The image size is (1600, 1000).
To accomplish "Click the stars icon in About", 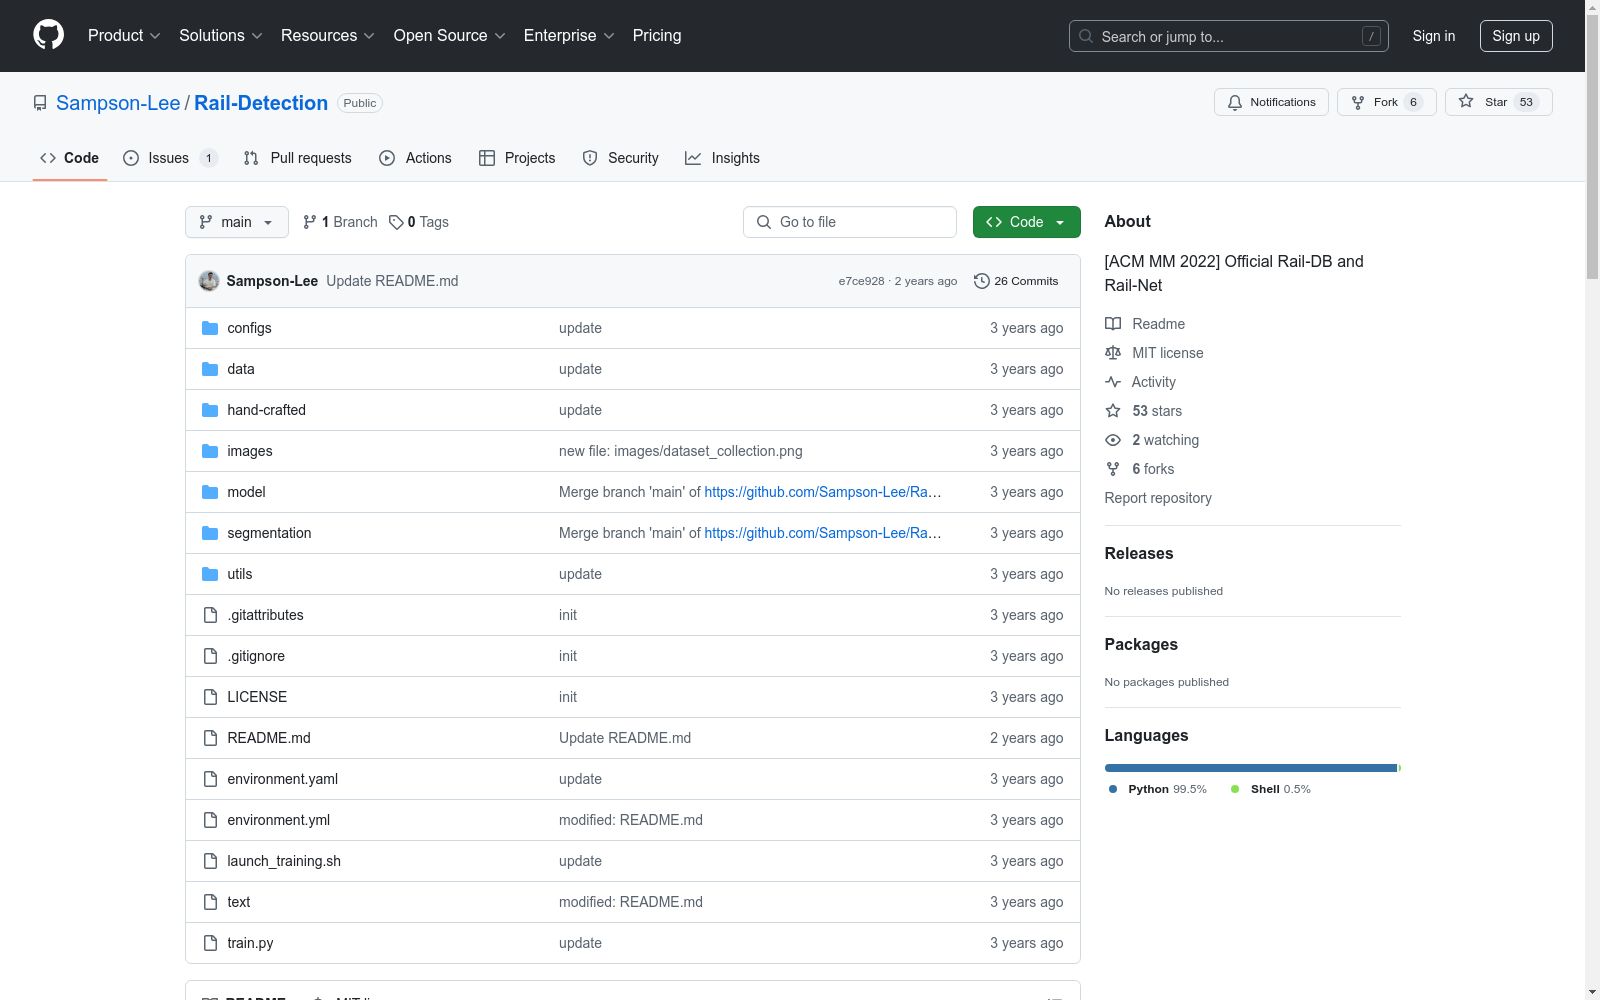I will click(1113, 411).
